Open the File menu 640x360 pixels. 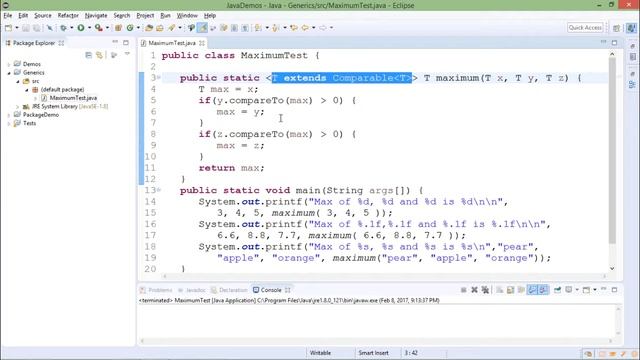[x=8, y=16]
